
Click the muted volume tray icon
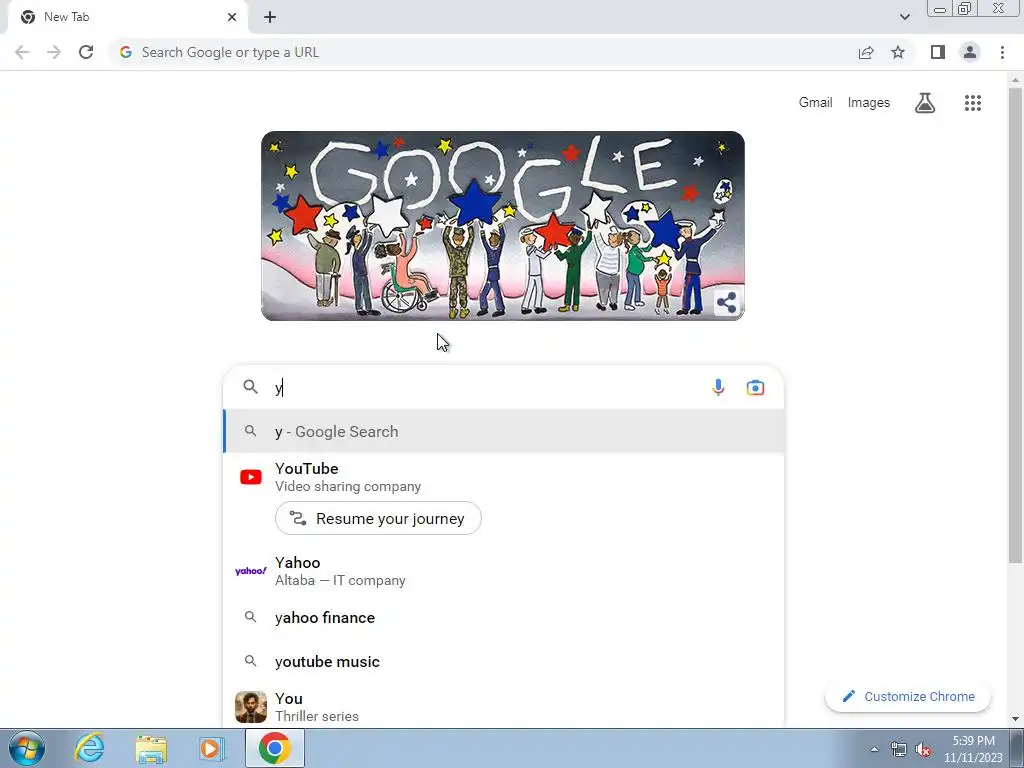pyautogui.click(x=923, y=749)
